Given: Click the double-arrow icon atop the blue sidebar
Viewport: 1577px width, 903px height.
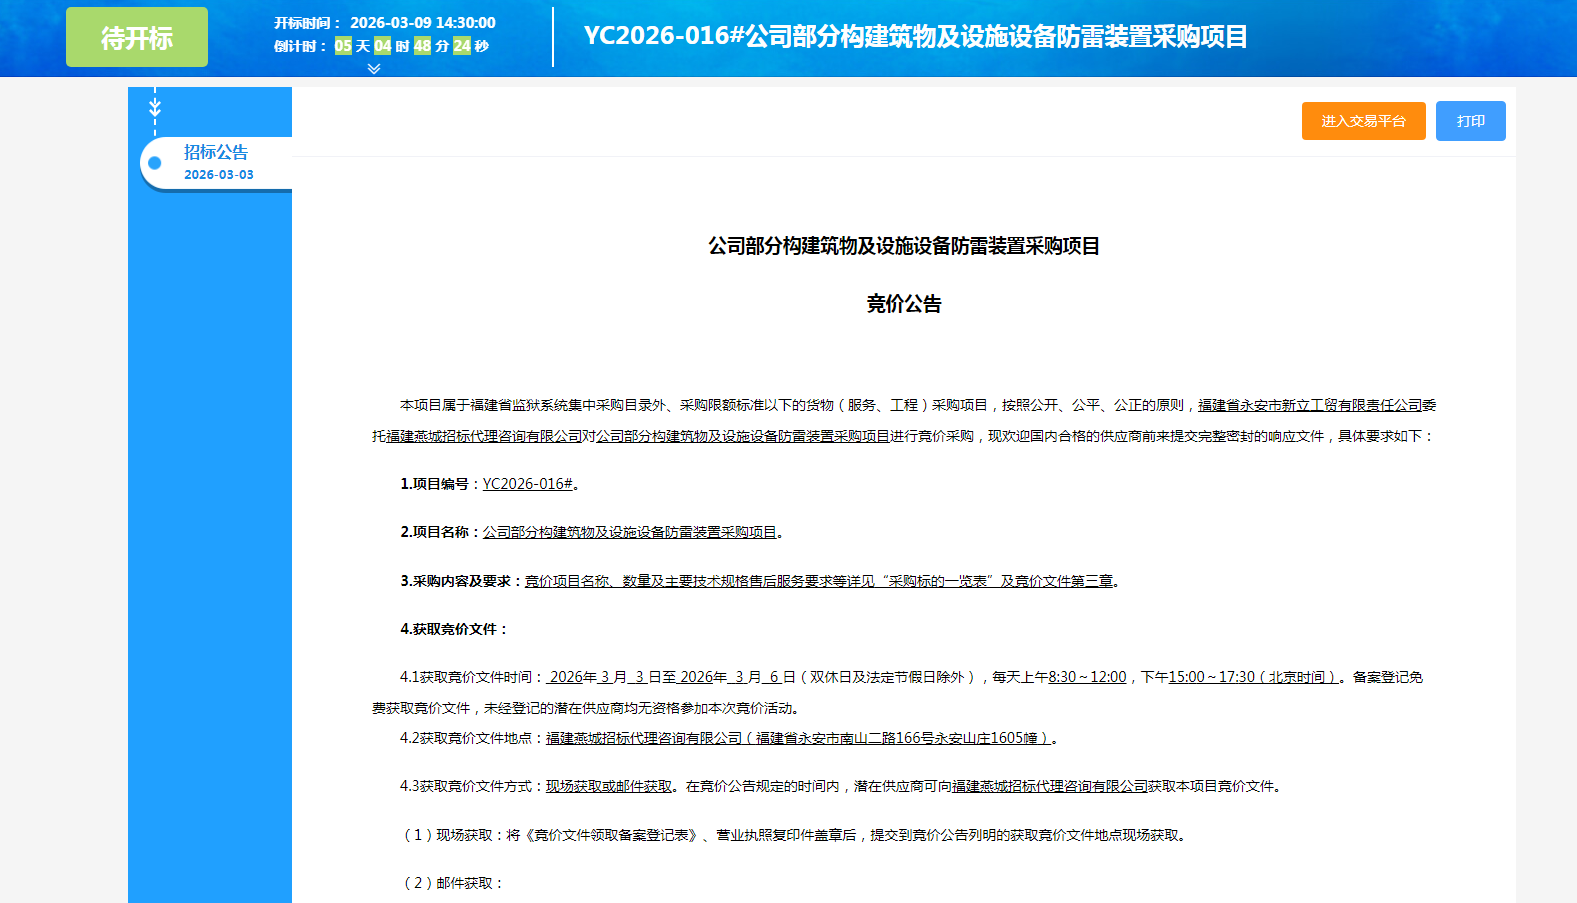Looking at the screenshot, I should pos(155,106).
